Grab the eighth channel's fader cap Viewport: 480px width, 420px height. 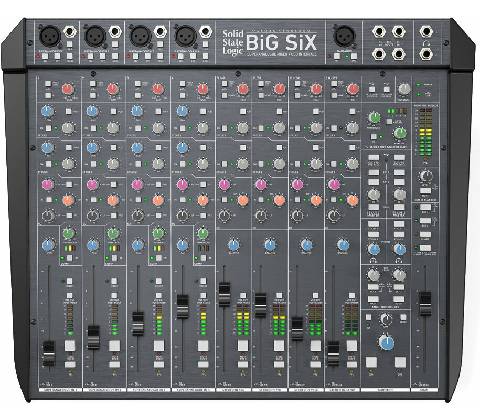333,353
